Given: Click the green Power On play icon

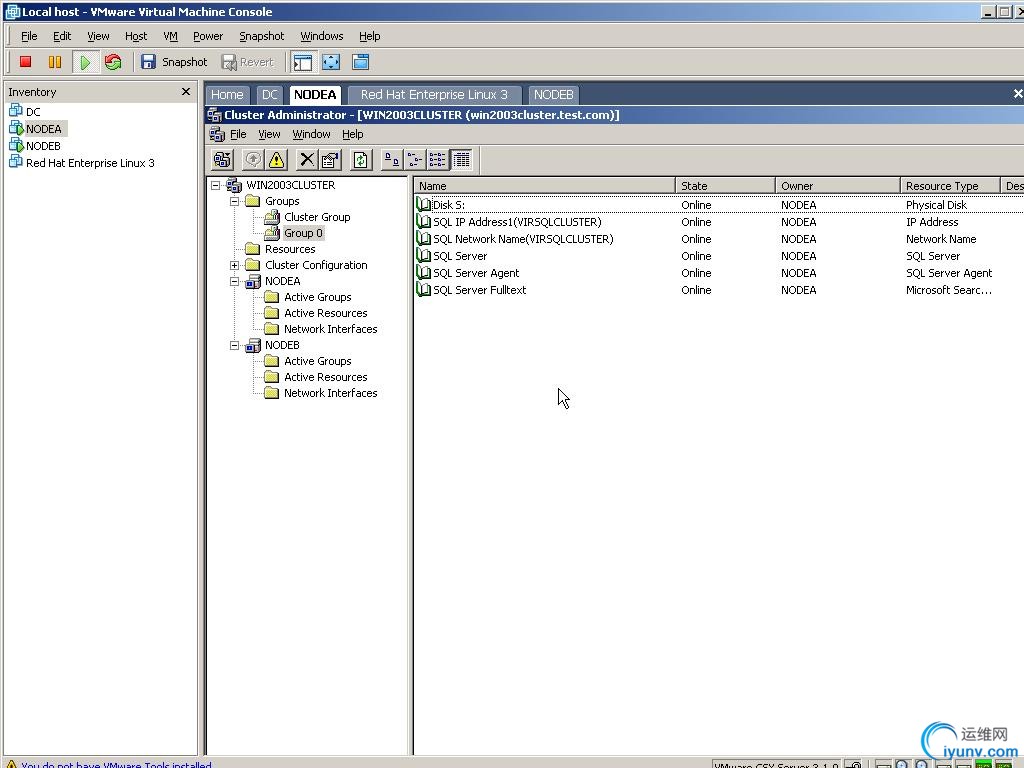Looking at the screenshot, I should coord(85,62).
